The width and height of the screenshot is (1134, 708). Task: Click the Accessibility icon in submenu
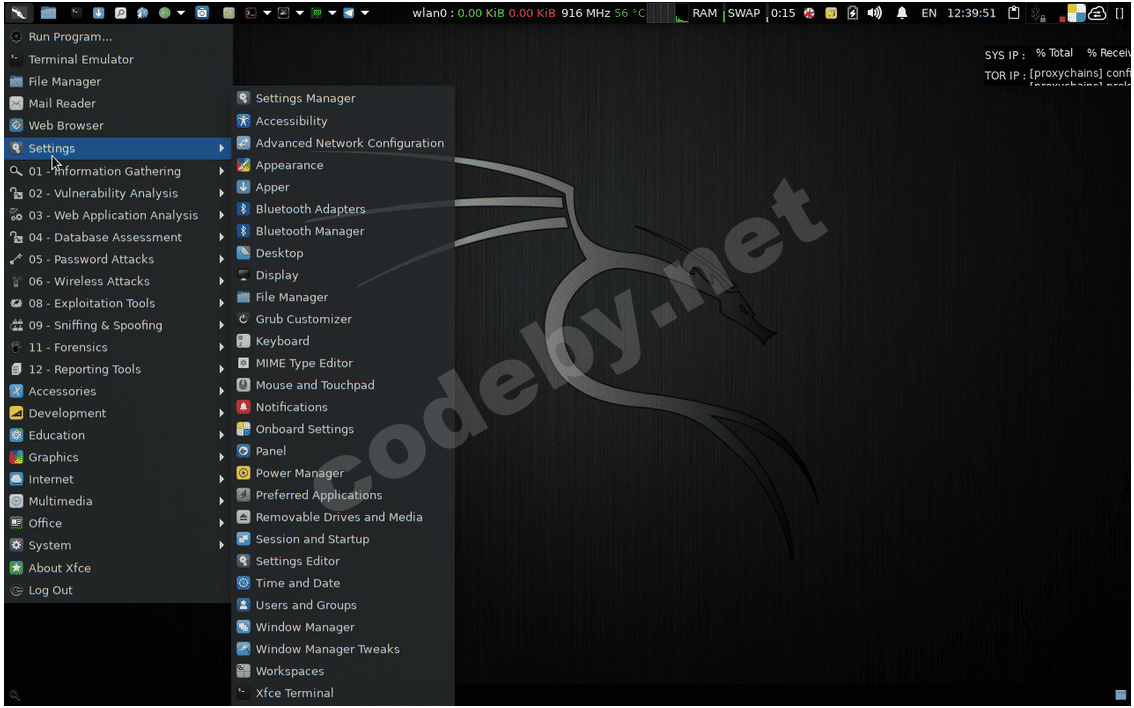pos(244,121)
